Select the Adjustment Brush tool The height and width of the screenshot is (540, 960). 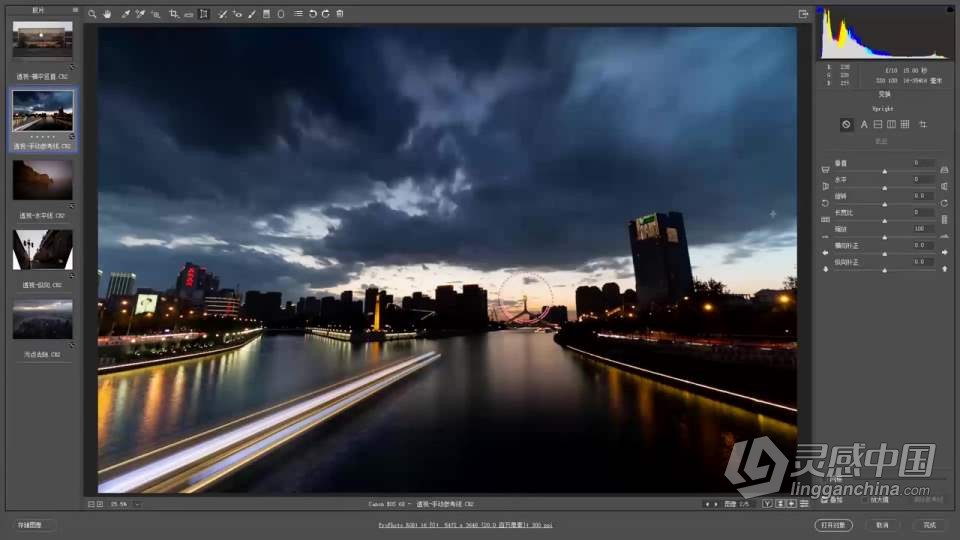click(252, 13)
